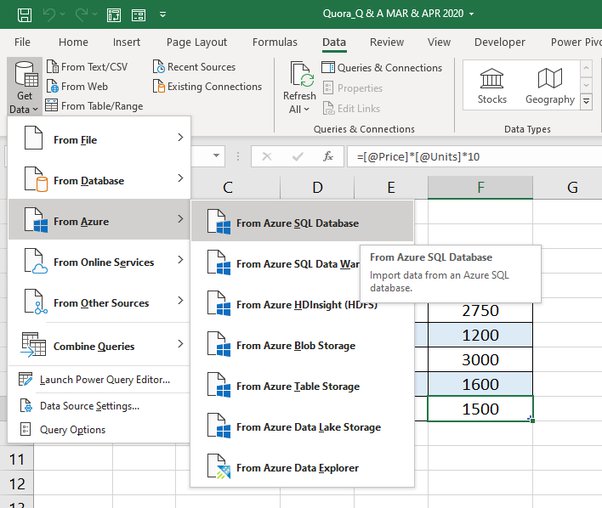Select the Stocks data type

coord(492,86)
